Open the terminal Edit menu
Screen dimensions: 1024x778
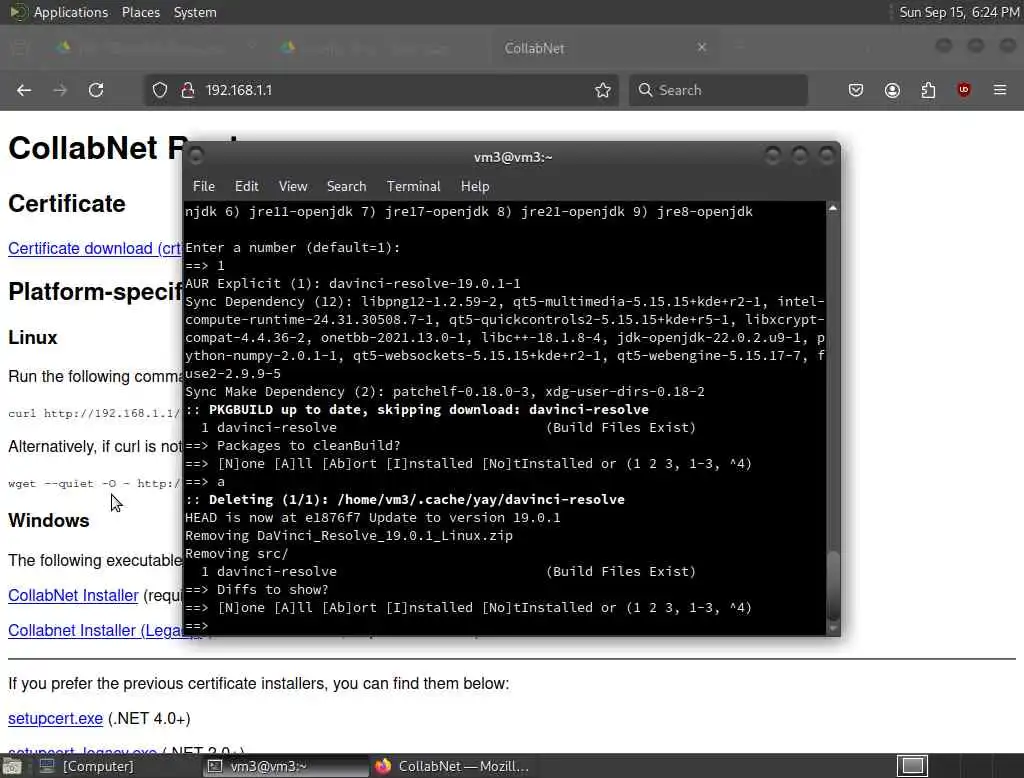click(246, 186)
